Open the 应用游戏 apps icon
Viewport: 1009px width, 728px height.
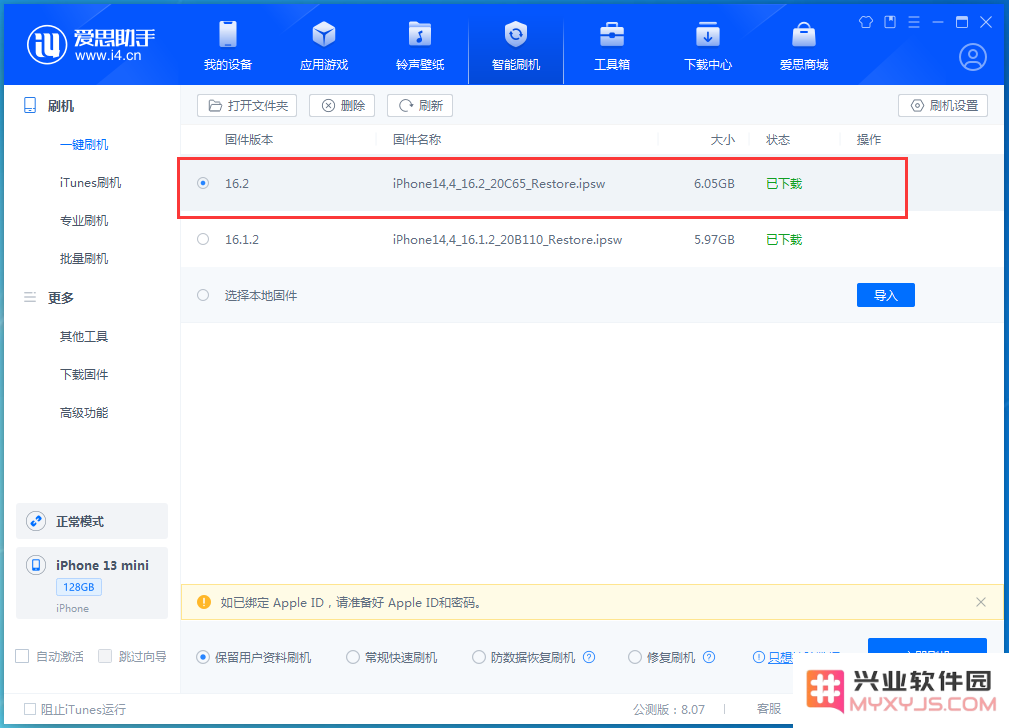[x=324, y=34]
